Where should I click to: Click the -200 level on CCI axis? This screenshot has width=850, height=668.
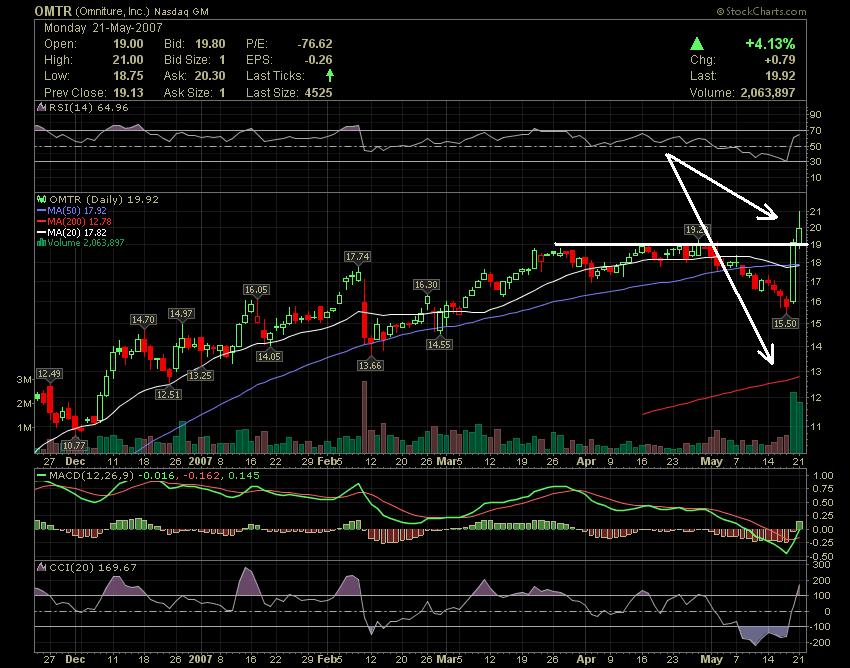tap(821, 643)
